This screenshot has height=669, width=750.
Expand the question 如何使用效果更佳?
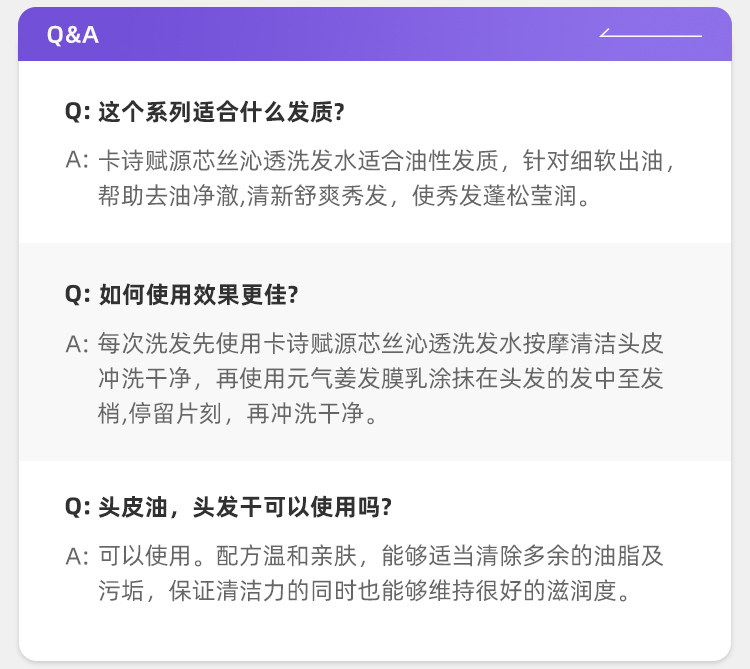(x=198, y=295)
